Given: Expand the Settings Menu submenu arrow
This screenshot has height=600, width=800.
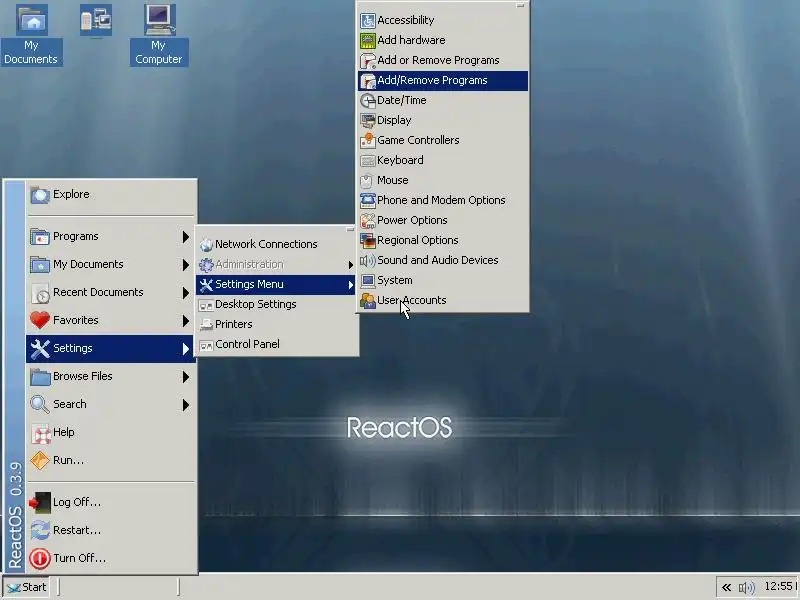Looking at the screenshot, I should point(351,285).
